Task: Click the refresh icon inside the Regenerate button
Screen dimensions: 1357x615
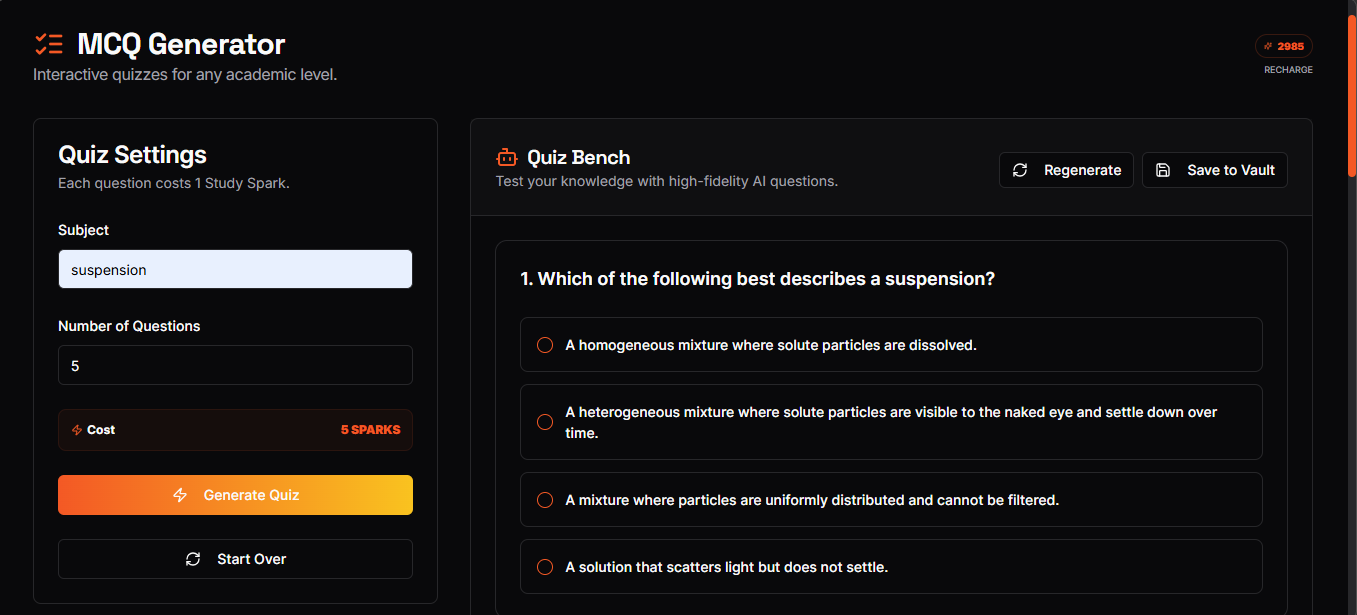Action: pyautogui.click(x=1020, y=170)
